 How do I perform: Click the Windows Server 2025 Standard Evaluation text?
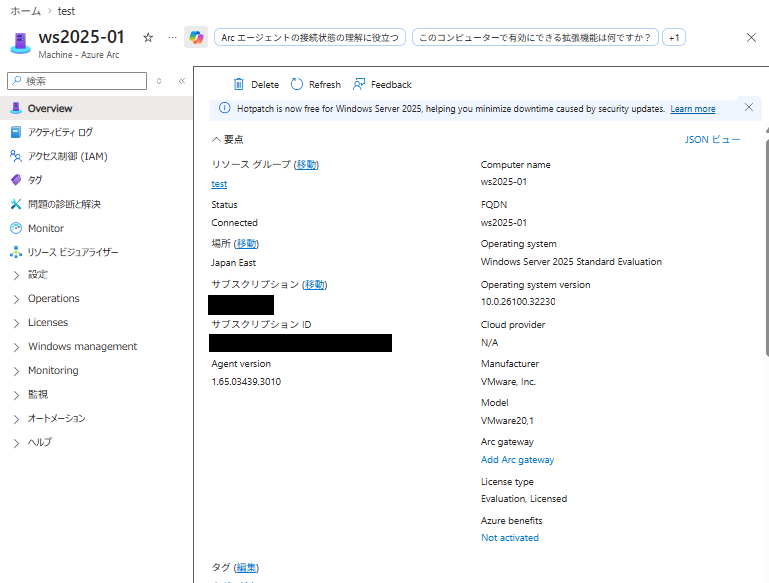tap(571, 262)
